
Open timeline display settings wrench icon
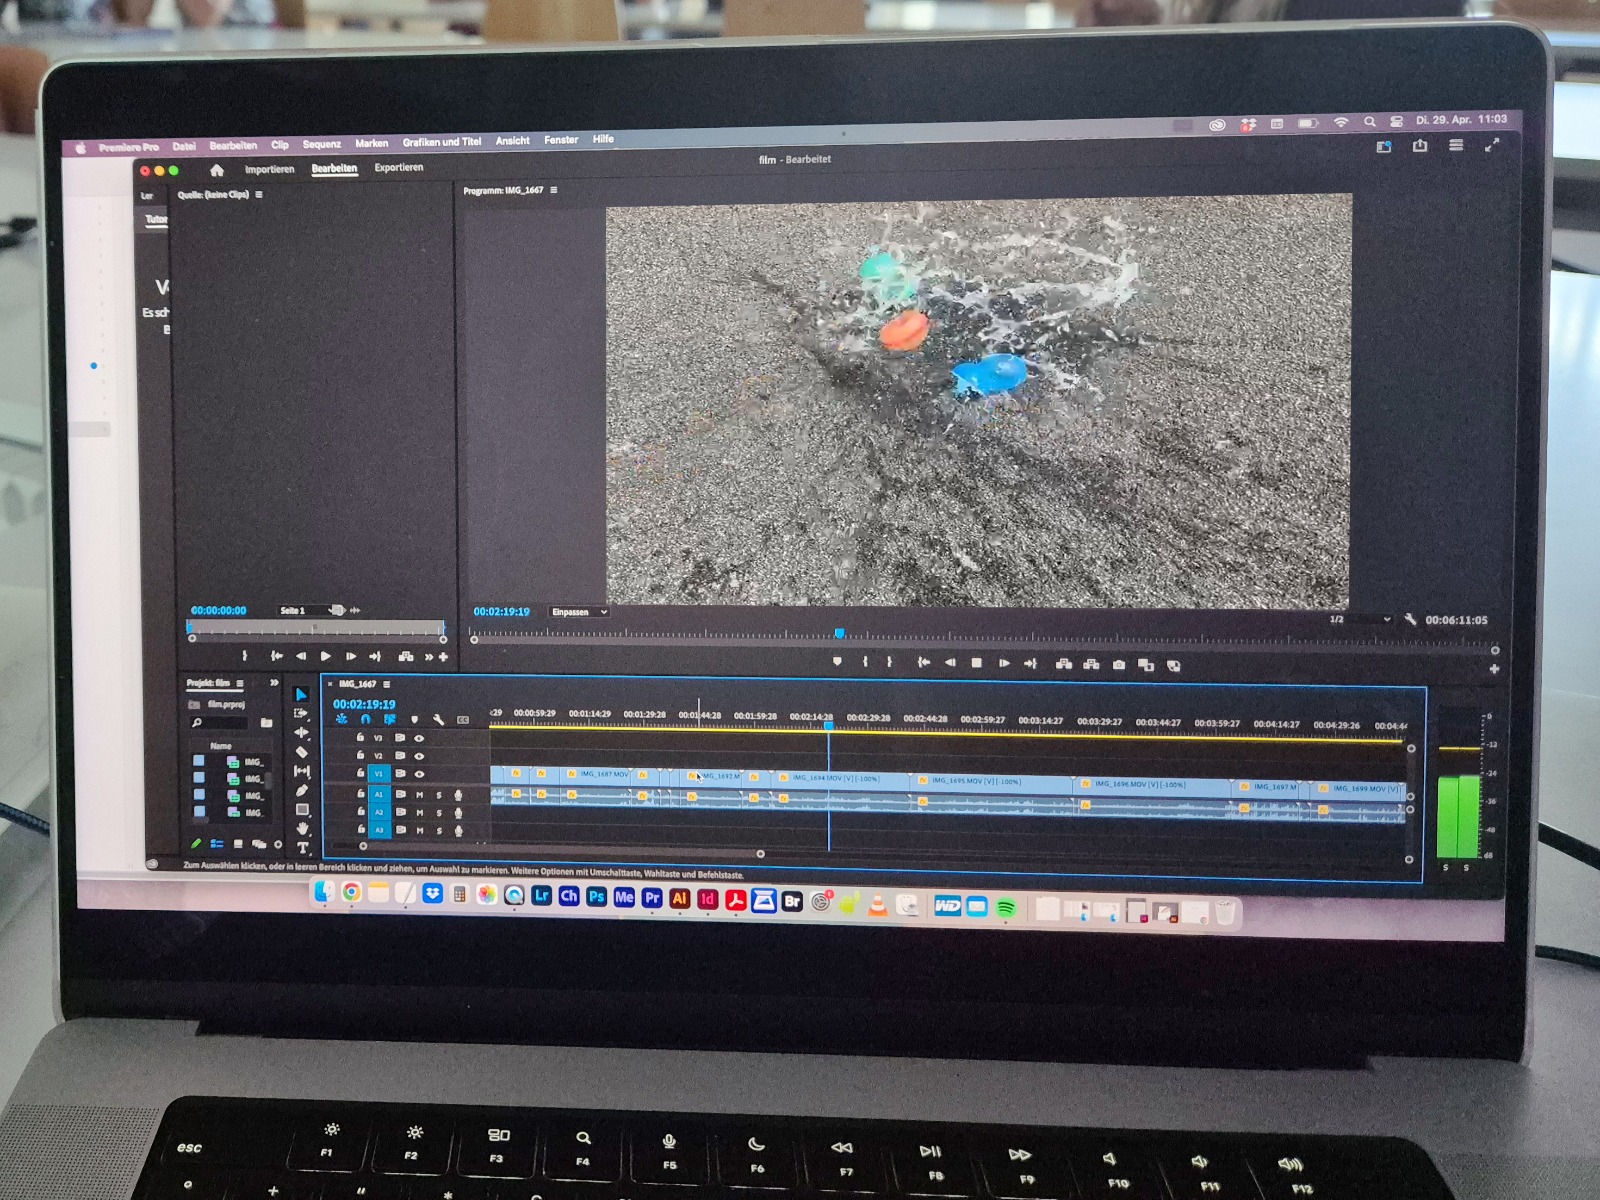point(438,720)
